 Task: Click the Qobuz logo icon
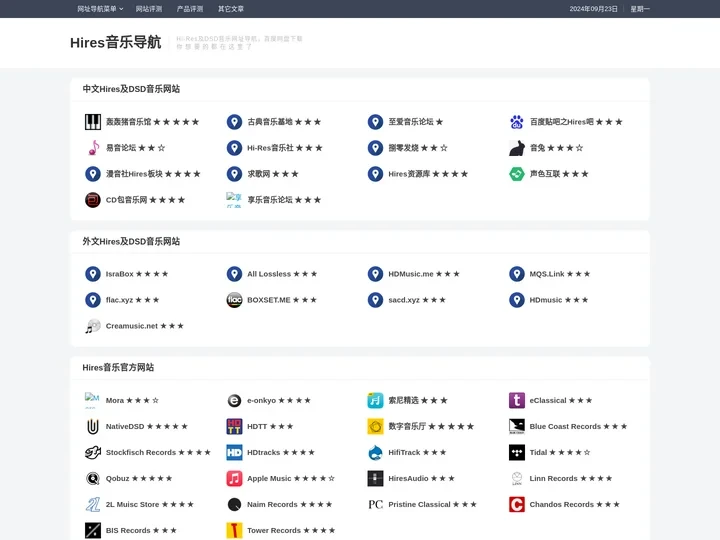point(93,478)
